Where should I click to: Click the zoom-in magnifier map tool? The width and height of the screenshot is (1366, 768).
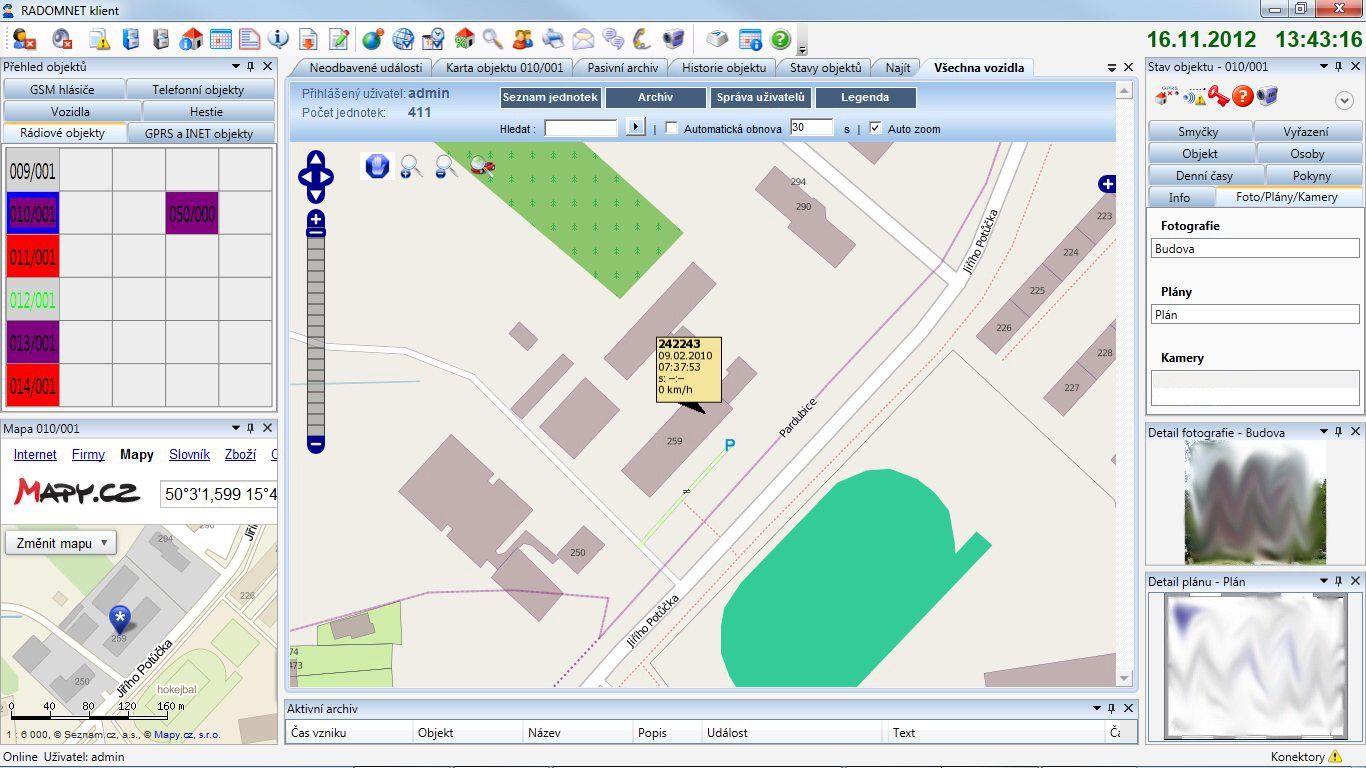(411, 167)
